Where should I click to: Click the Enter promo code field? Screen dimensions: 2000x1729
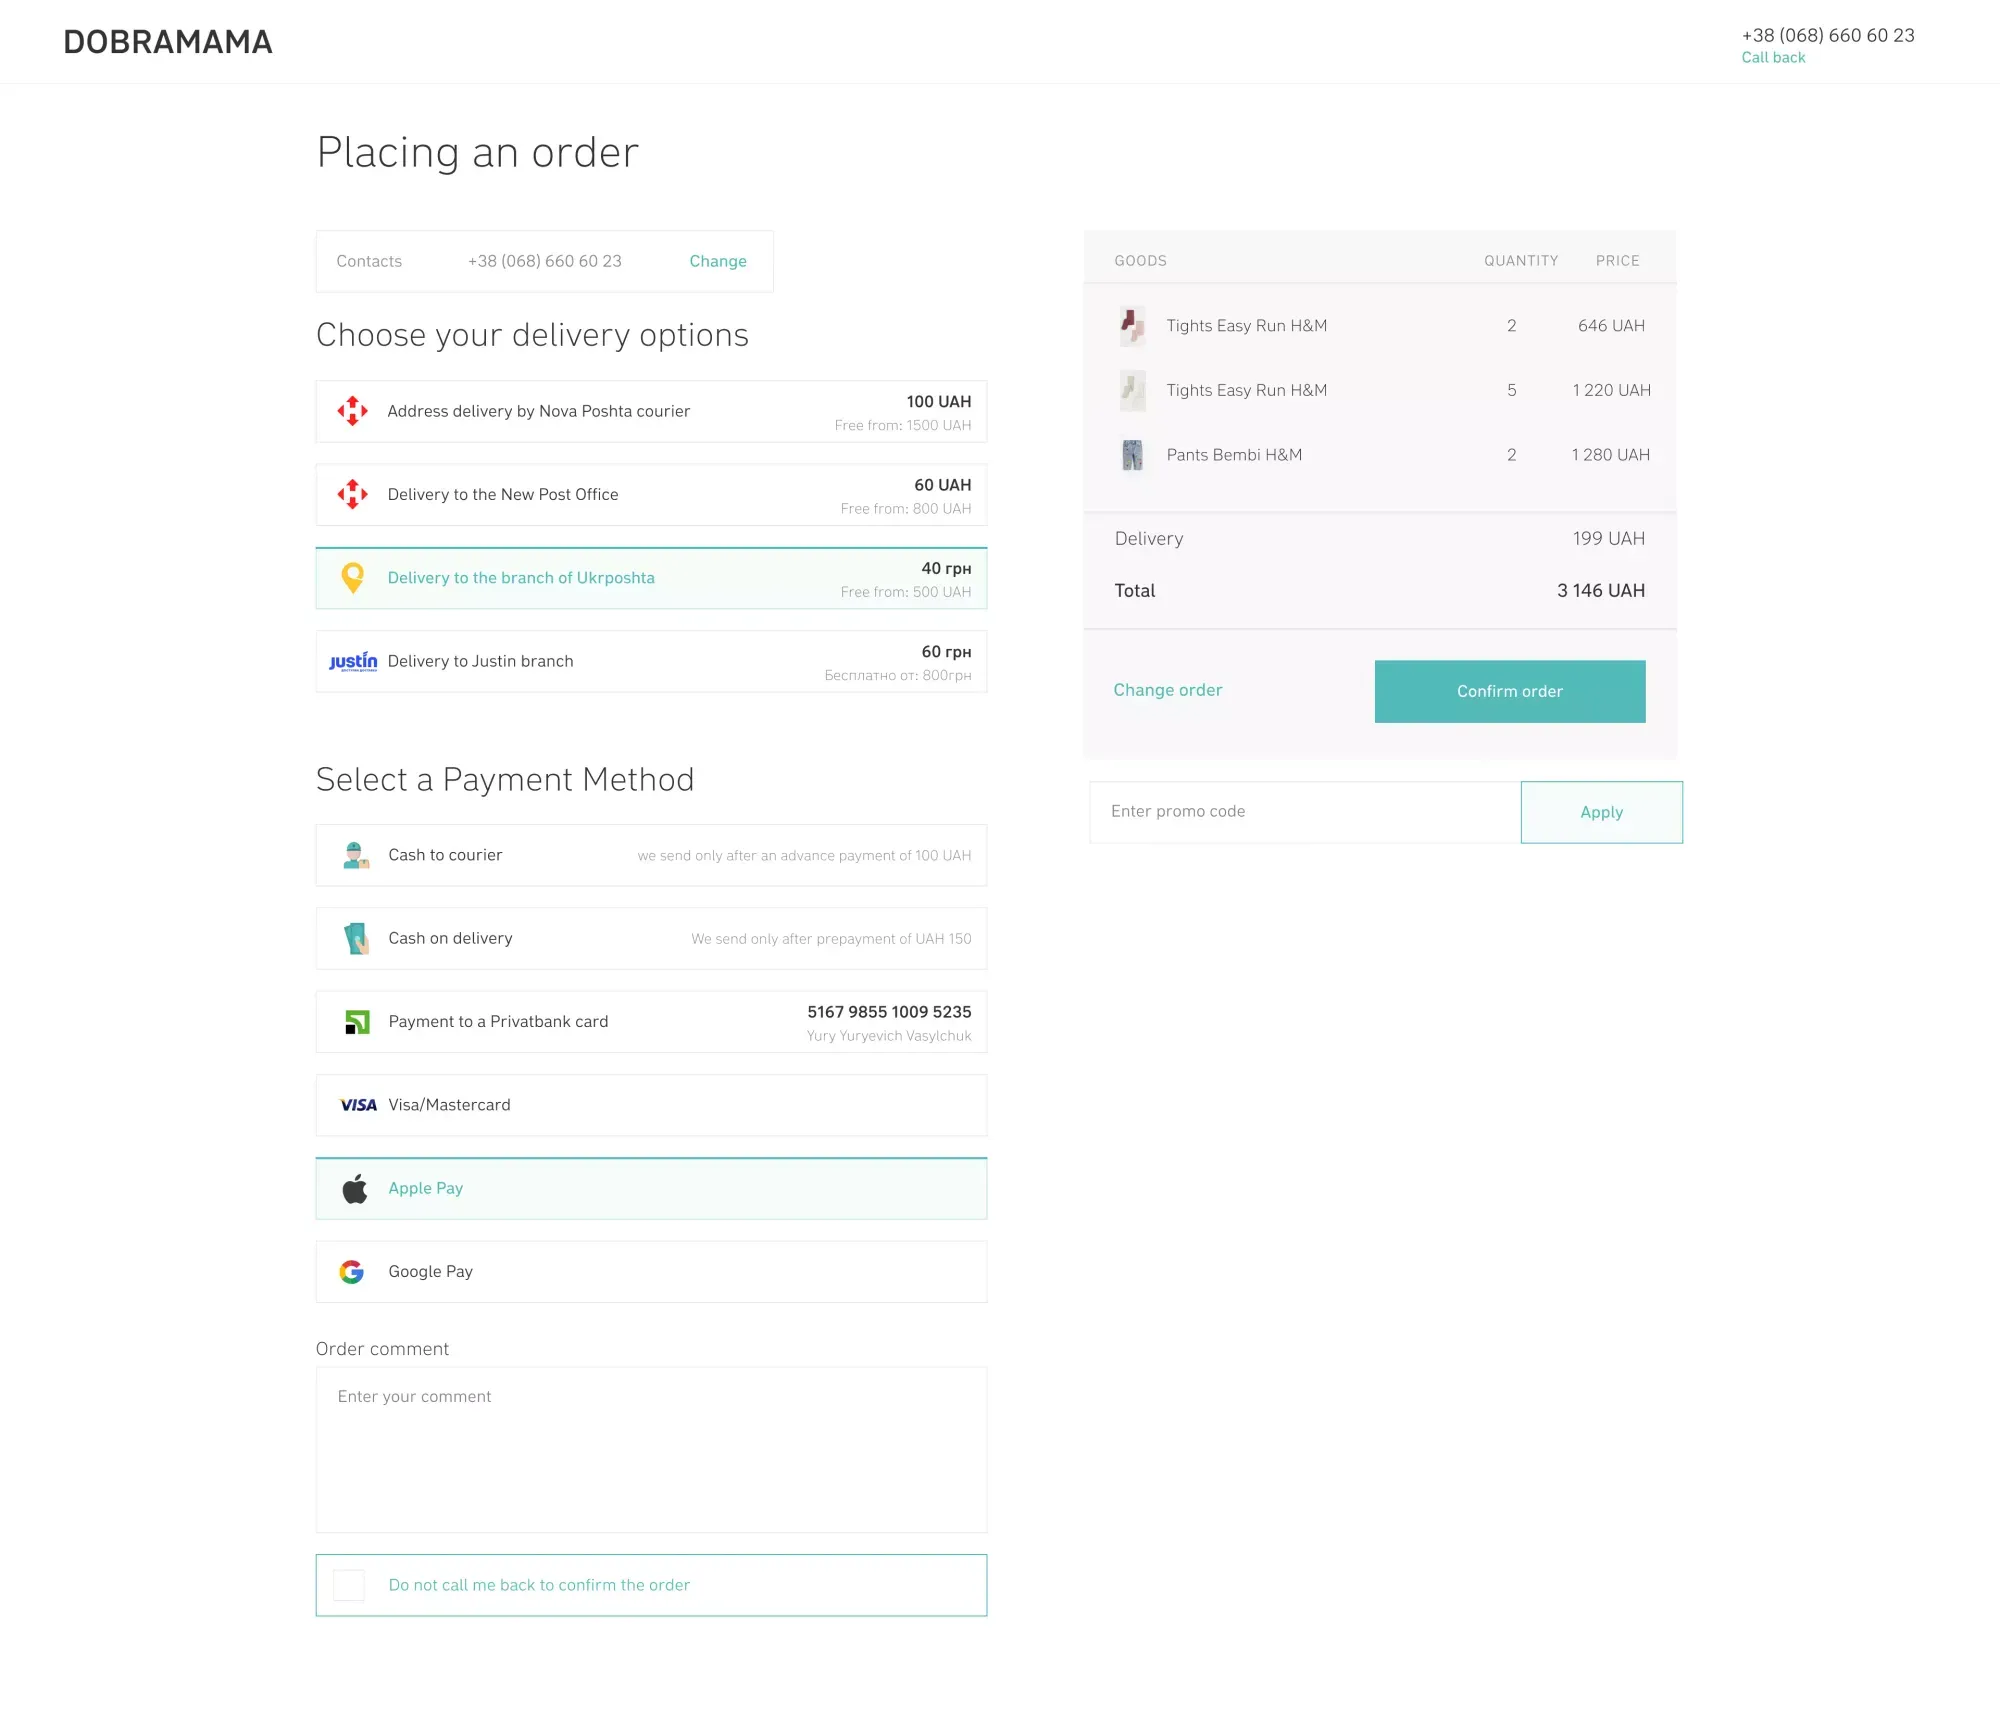[1300, 811]
